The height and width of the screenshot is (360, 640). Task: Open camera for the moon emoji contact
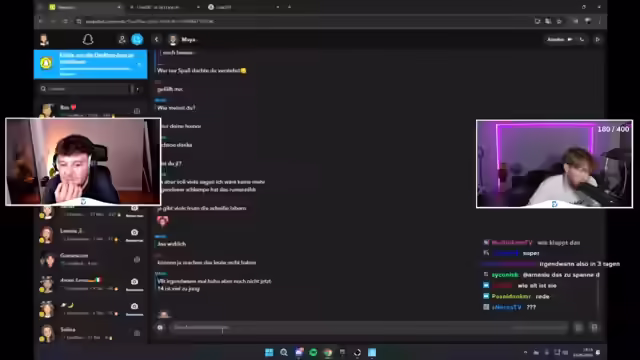click(134, 306)
